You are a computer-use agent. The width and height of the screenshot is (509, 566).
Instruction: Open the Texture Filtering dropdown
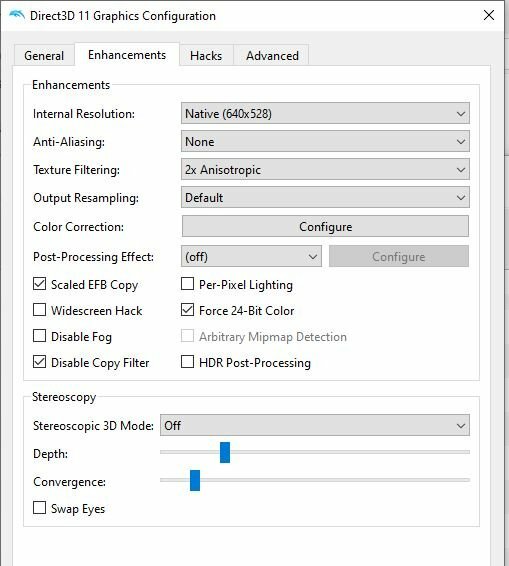tap(325, 169)
